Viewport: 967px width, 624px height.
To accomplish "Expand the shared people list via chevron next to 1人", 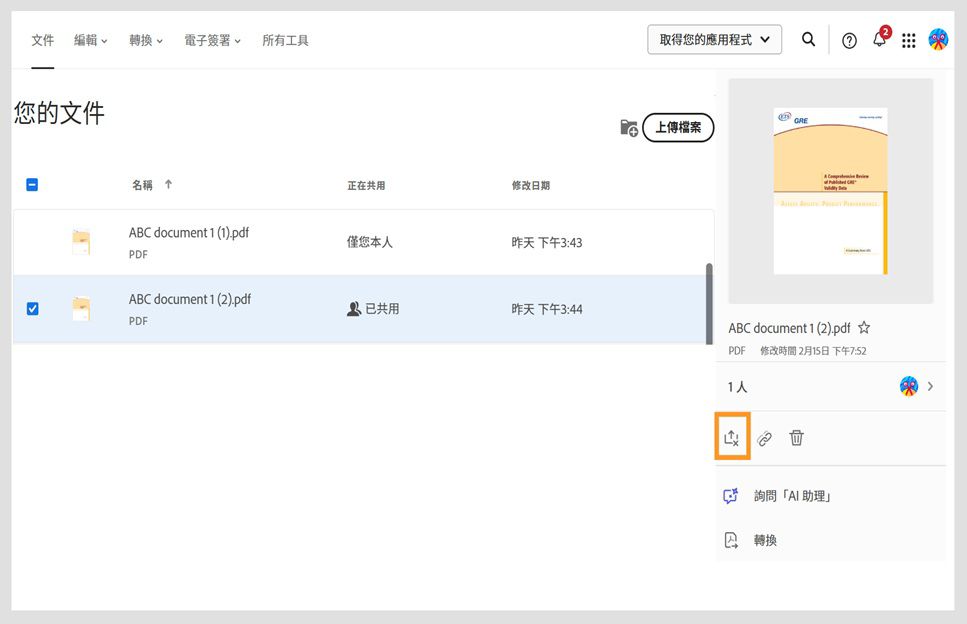I will [x=930, y=386].
